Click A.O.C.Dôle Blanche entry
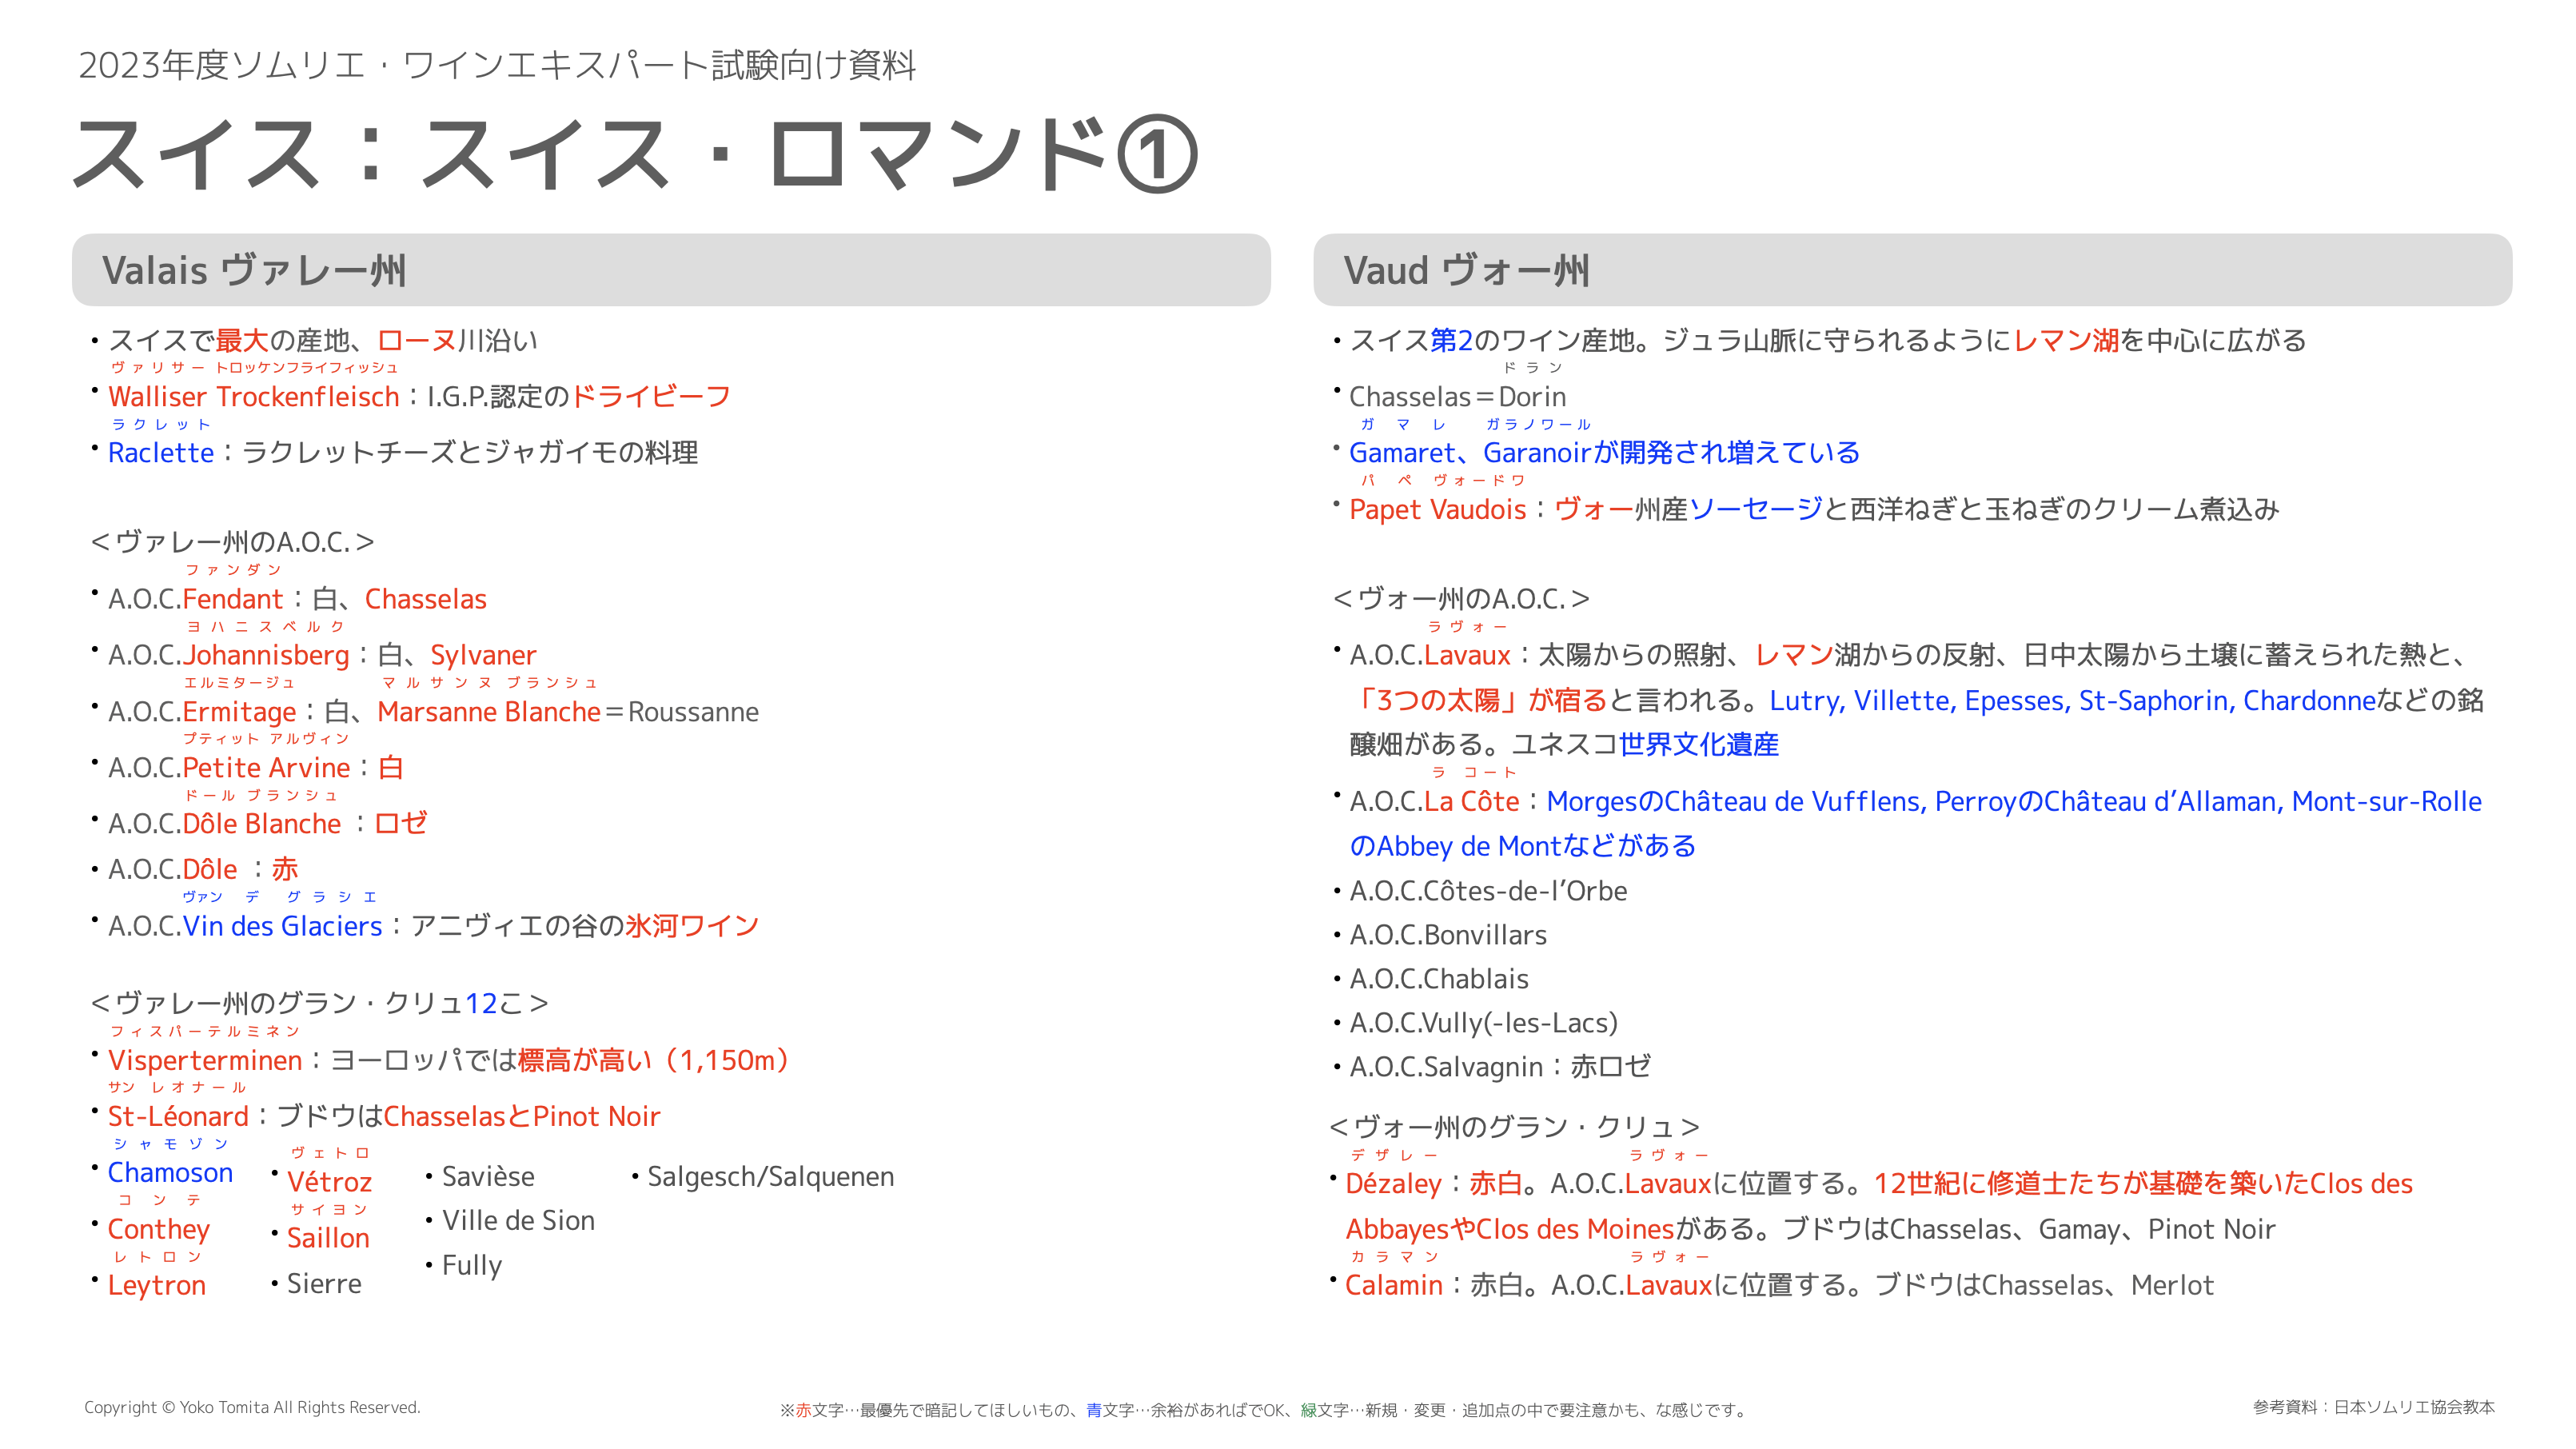This screenshot has height=1449, width=2576. (x=225, y=824)
